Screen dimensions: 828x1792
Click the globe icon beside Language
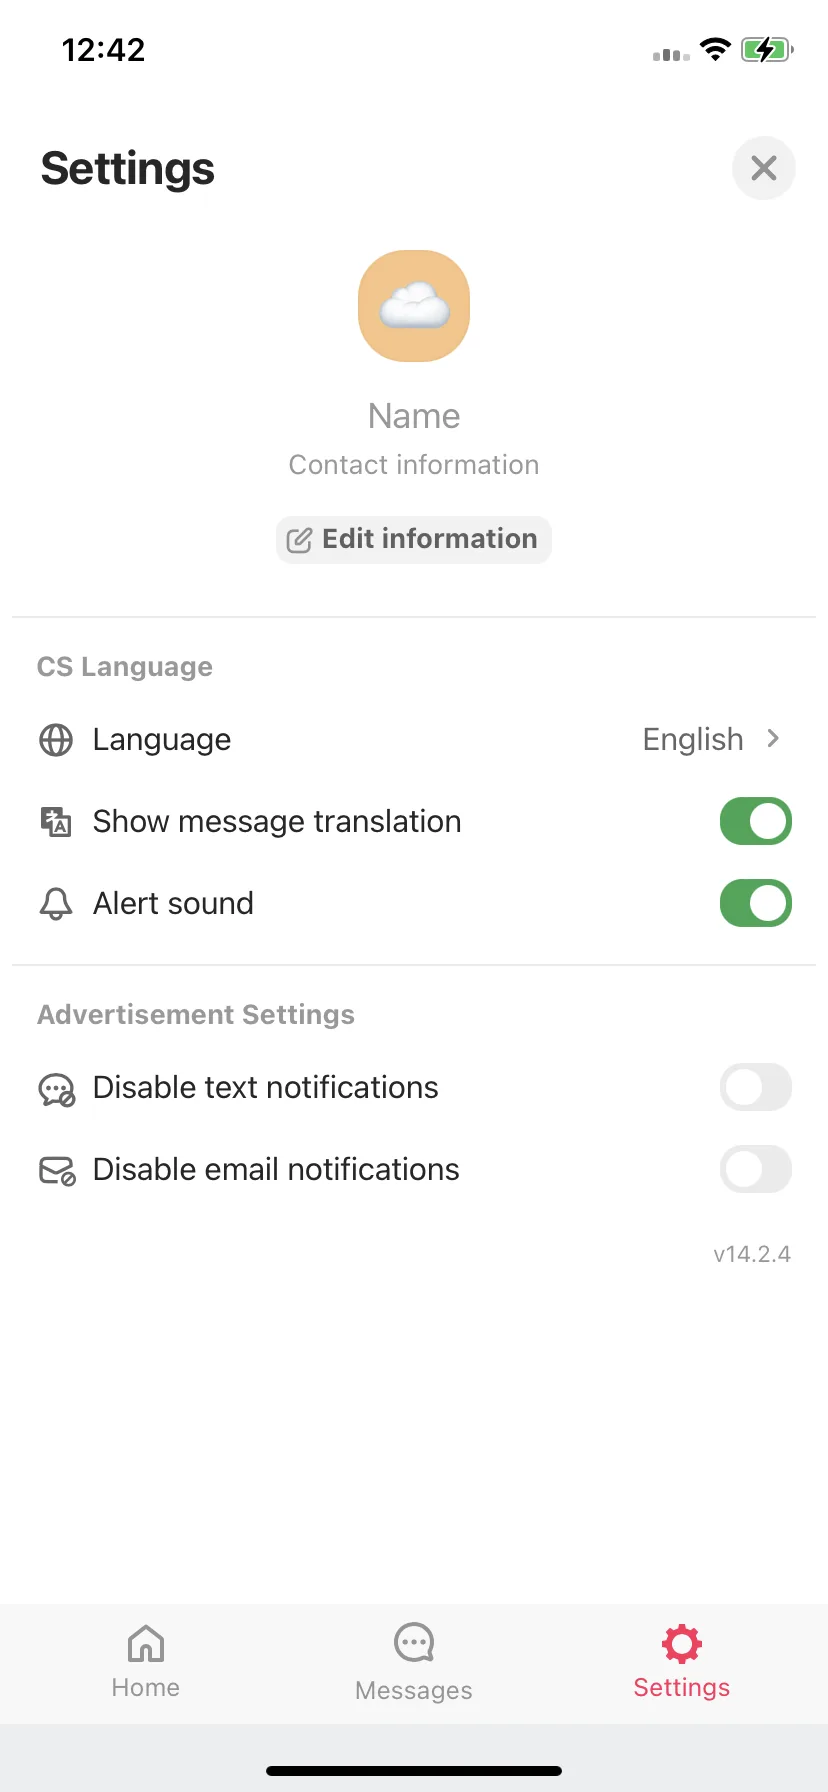tap(56, 740)
